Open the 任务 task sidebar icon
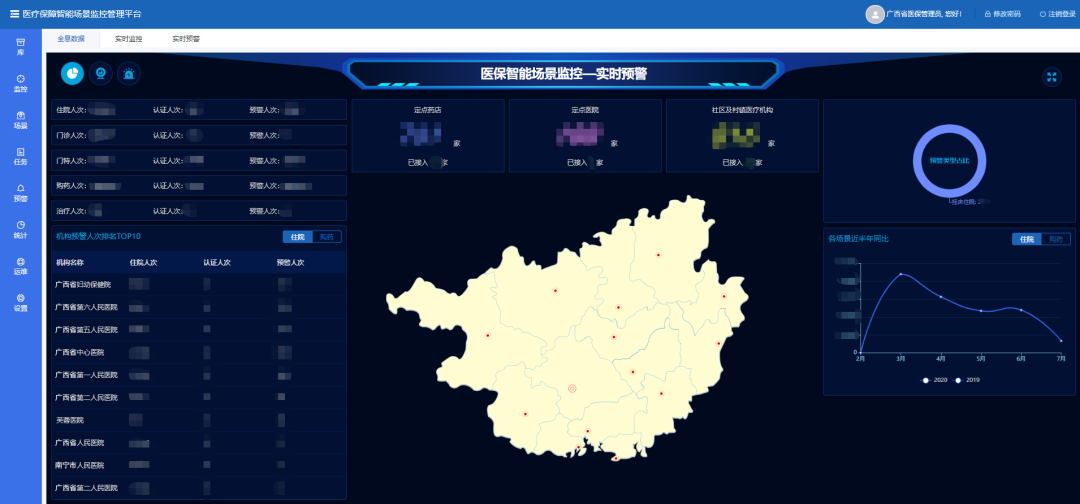The height and width of the screenshot is (504, 1080). pyautogui.click(x=21, y=156)
